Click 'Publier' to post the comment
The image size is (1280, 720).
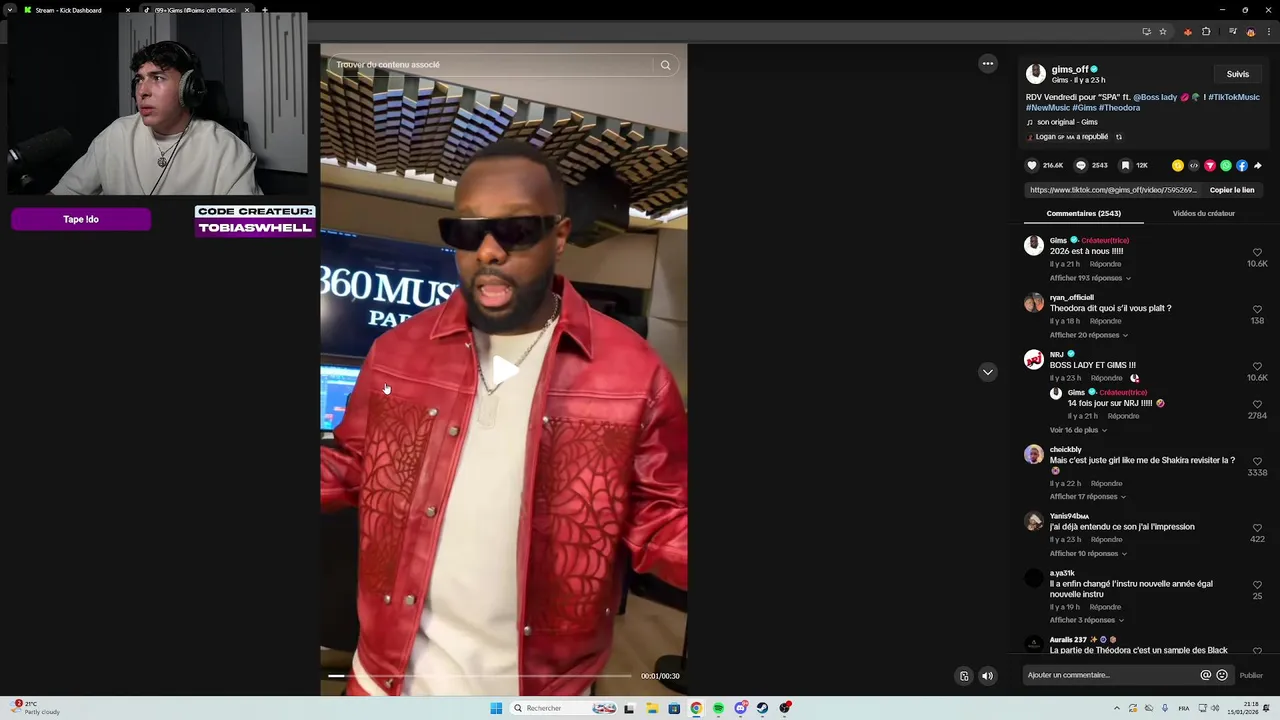tap(1251, 675)
